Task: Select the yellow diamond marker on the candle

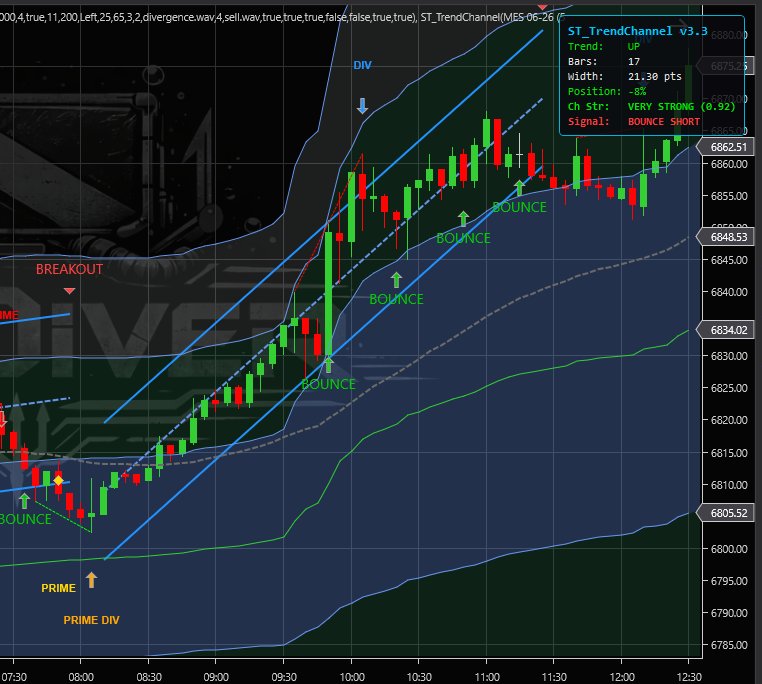Action: [58, 480]
